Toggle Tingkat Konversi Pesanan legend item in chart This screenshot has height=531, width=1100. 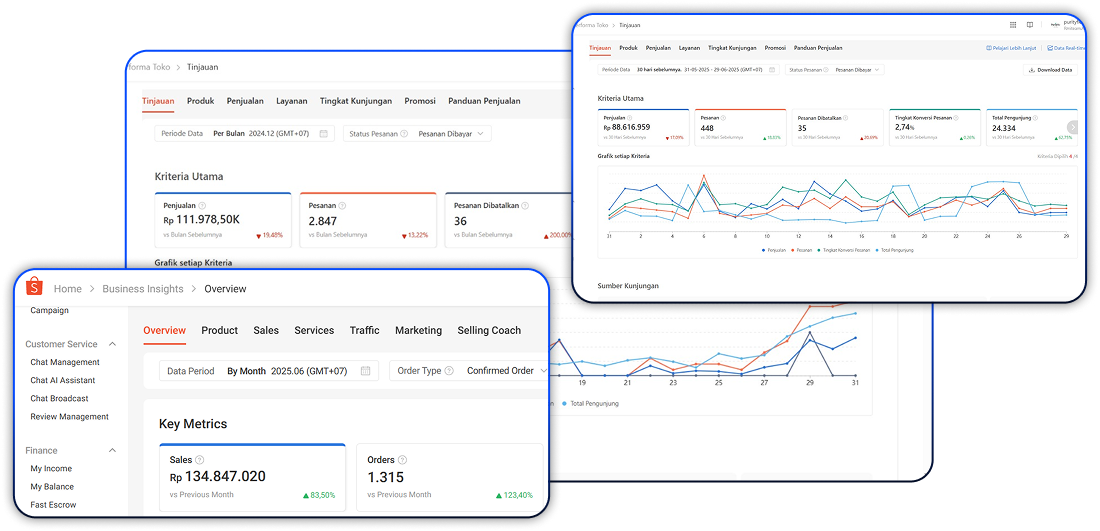843,249
